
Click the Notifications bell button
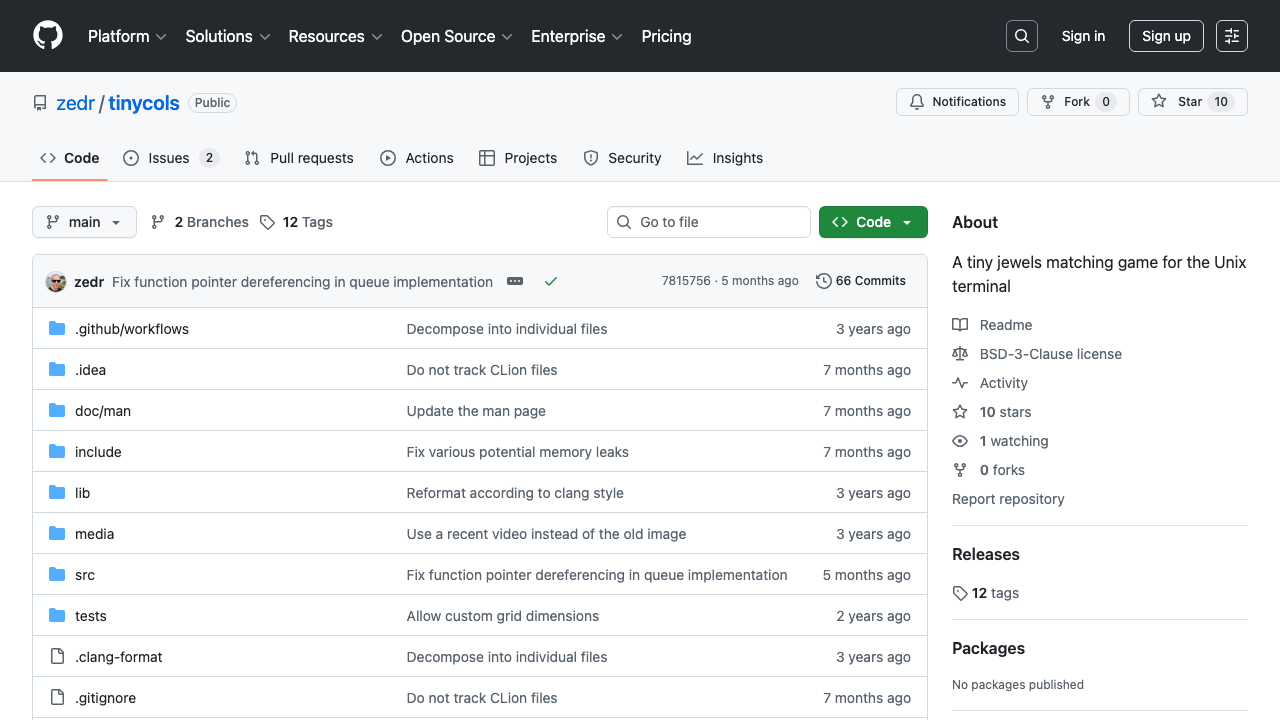click(957, 102)
